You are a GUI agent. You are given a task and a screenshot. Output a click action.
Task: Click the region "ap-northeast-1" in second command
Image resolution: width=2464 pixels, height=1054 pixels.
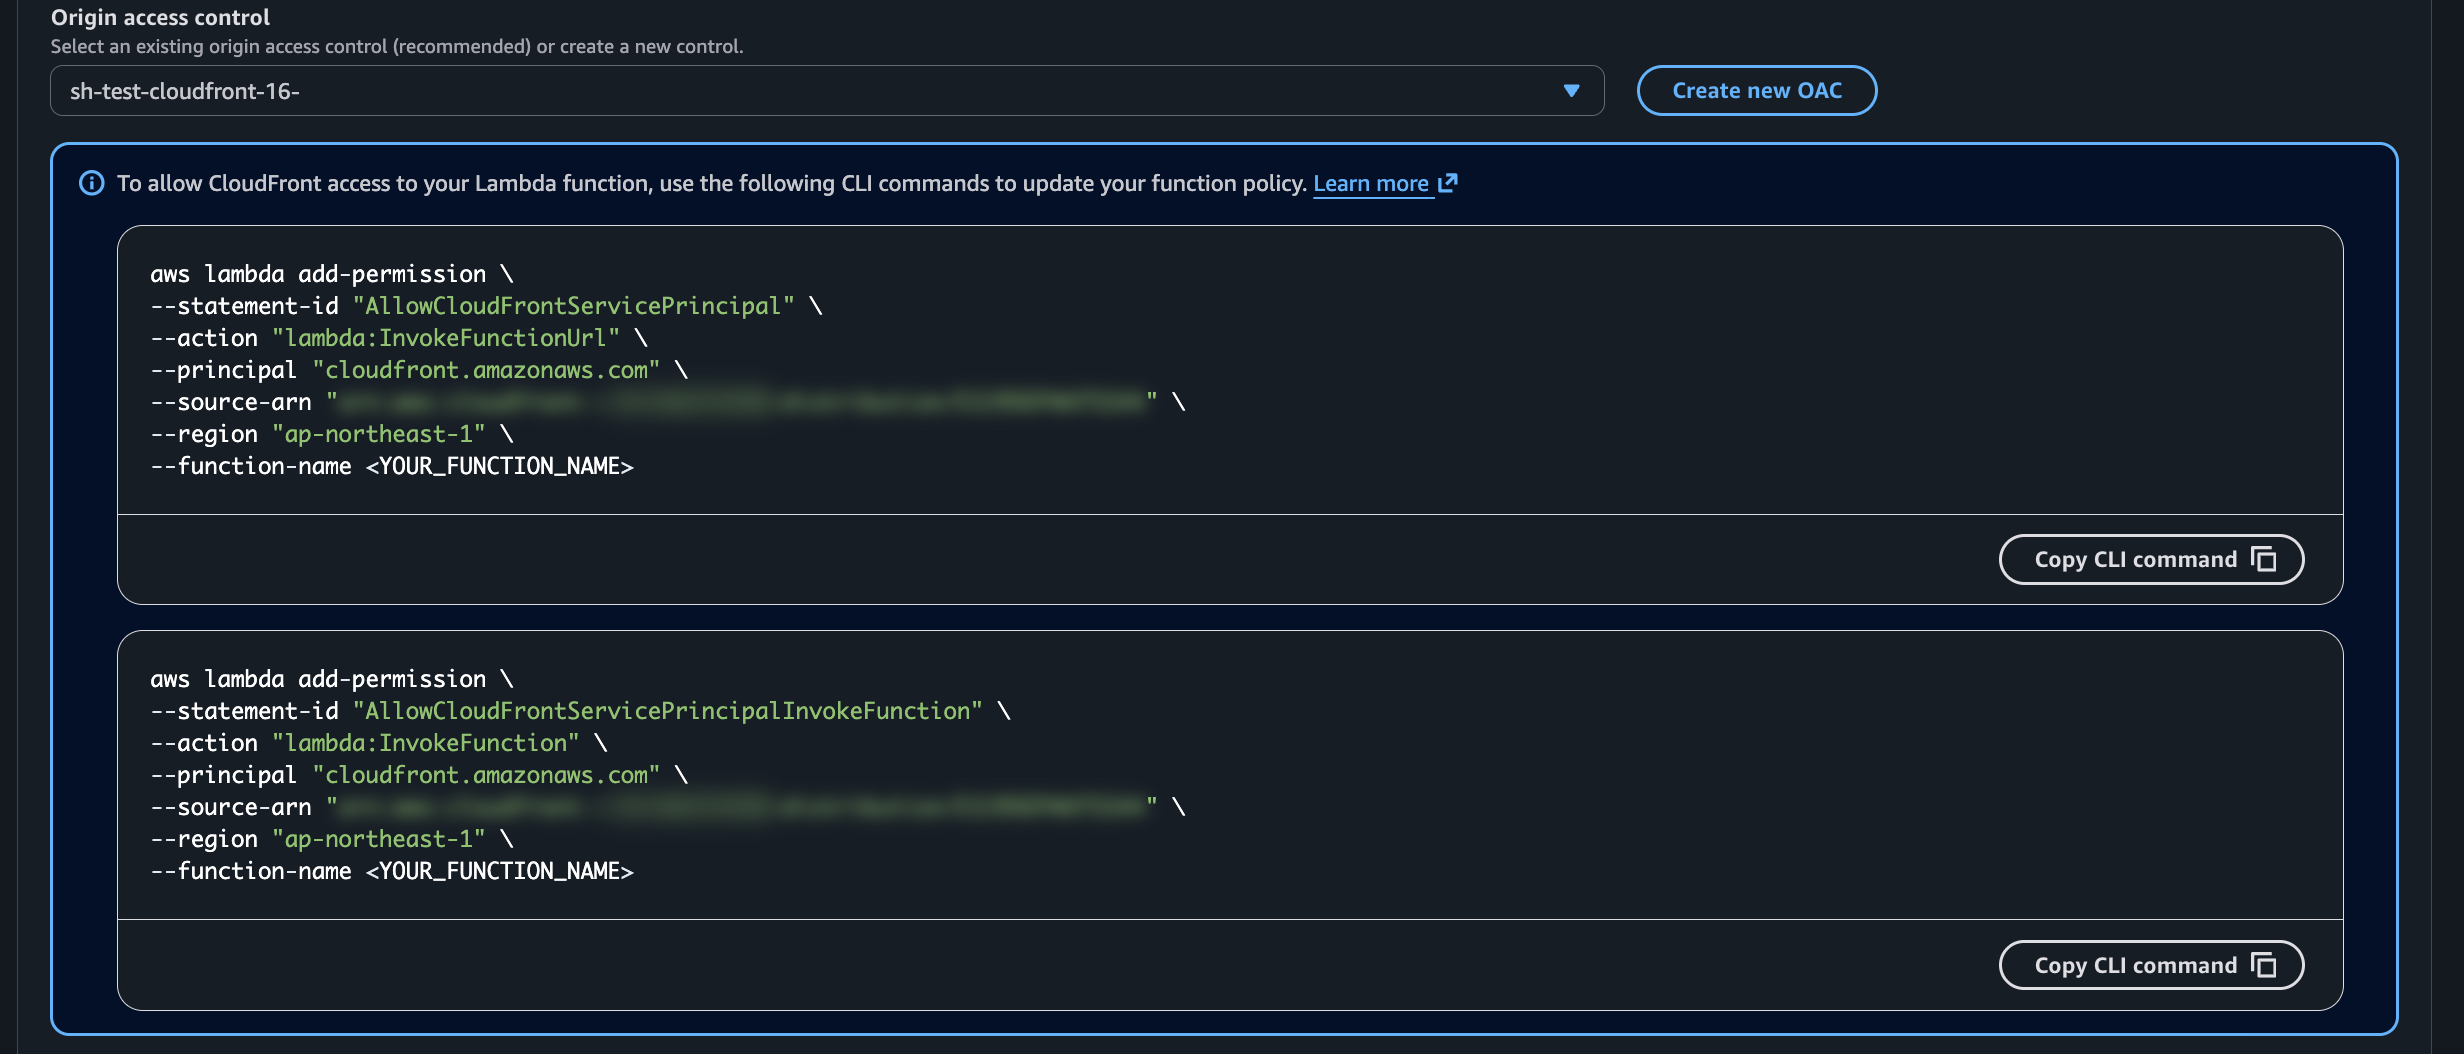379,839
